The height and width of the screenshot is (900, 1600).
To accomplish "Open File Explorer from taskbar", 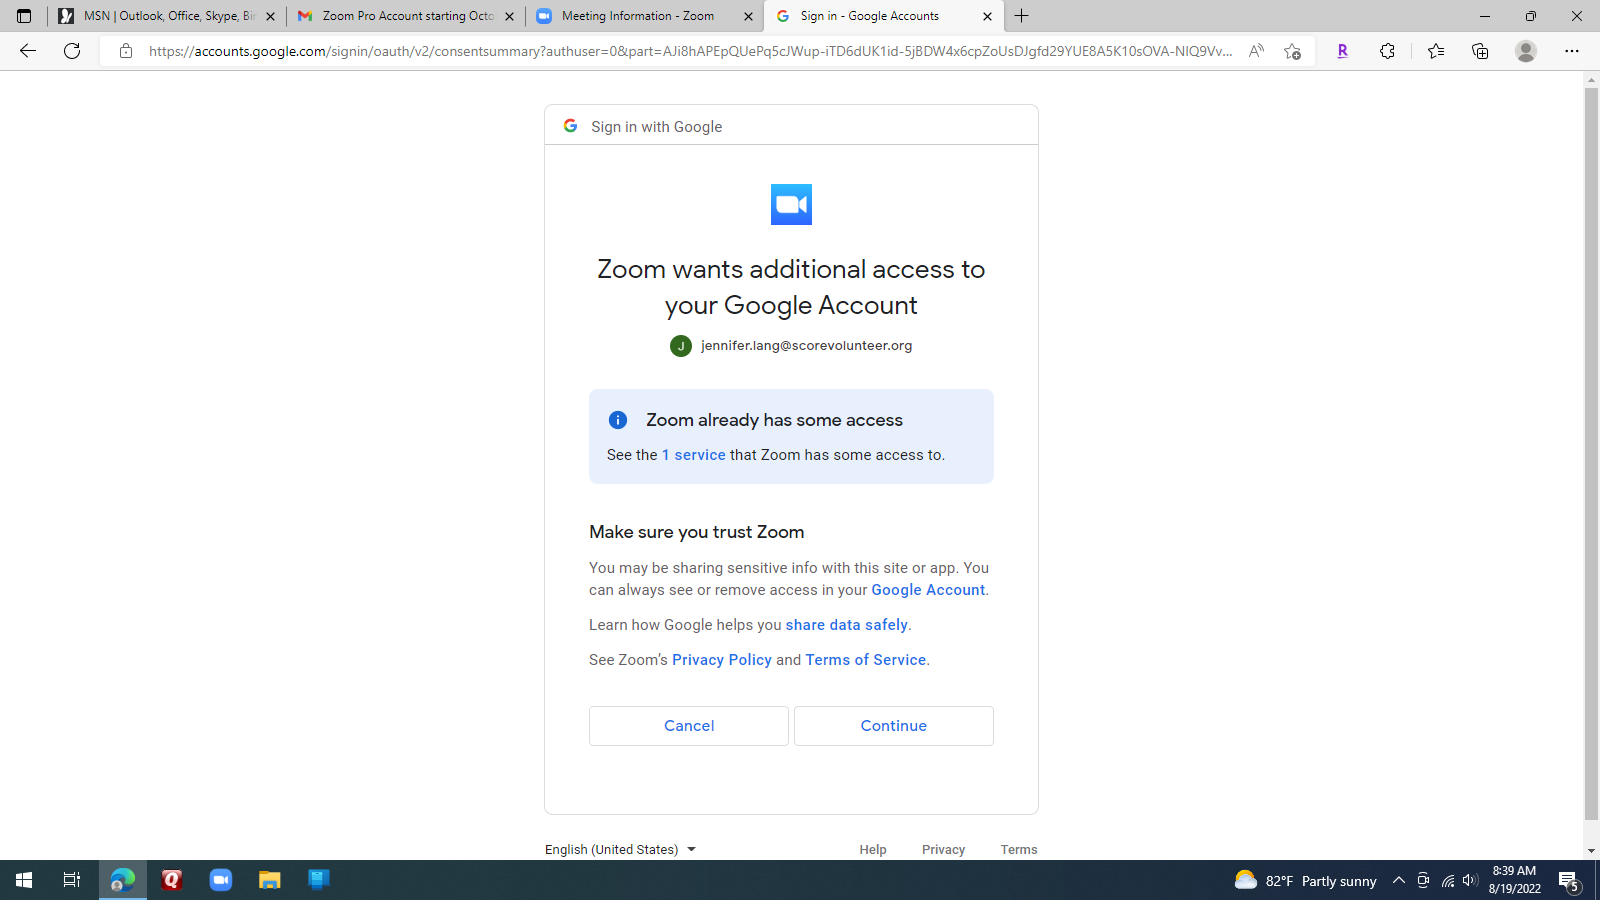I will pyautogui.click(x=270, y=880).
